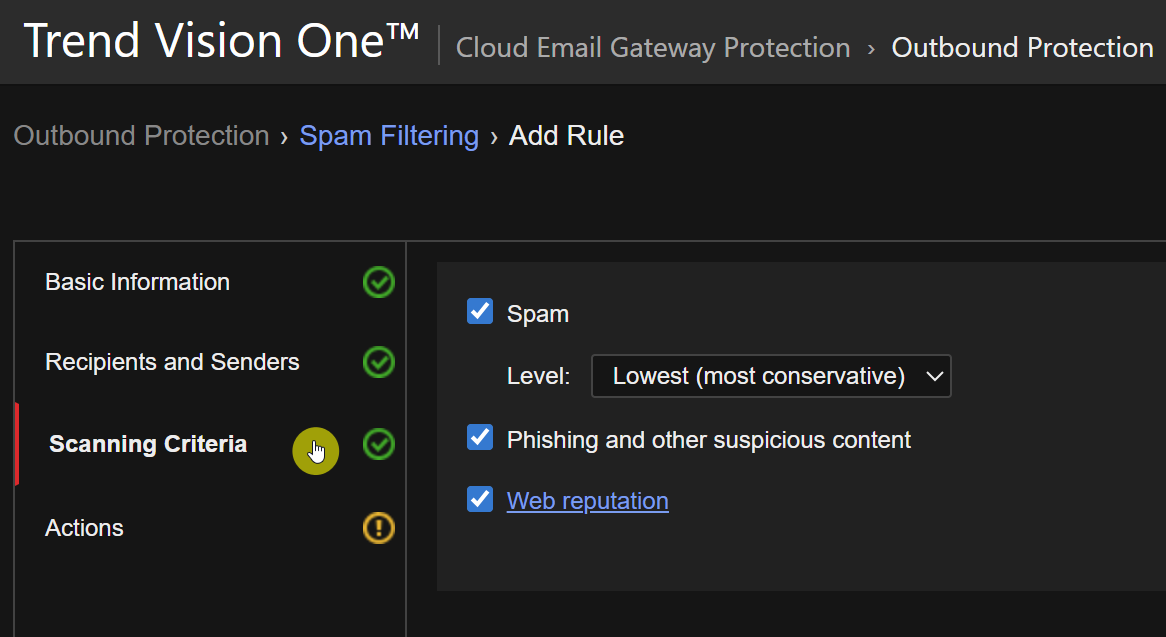1166x637 pixels.
Task: Click the Add Rule breadcrumb text
Action: pos(566,136)
